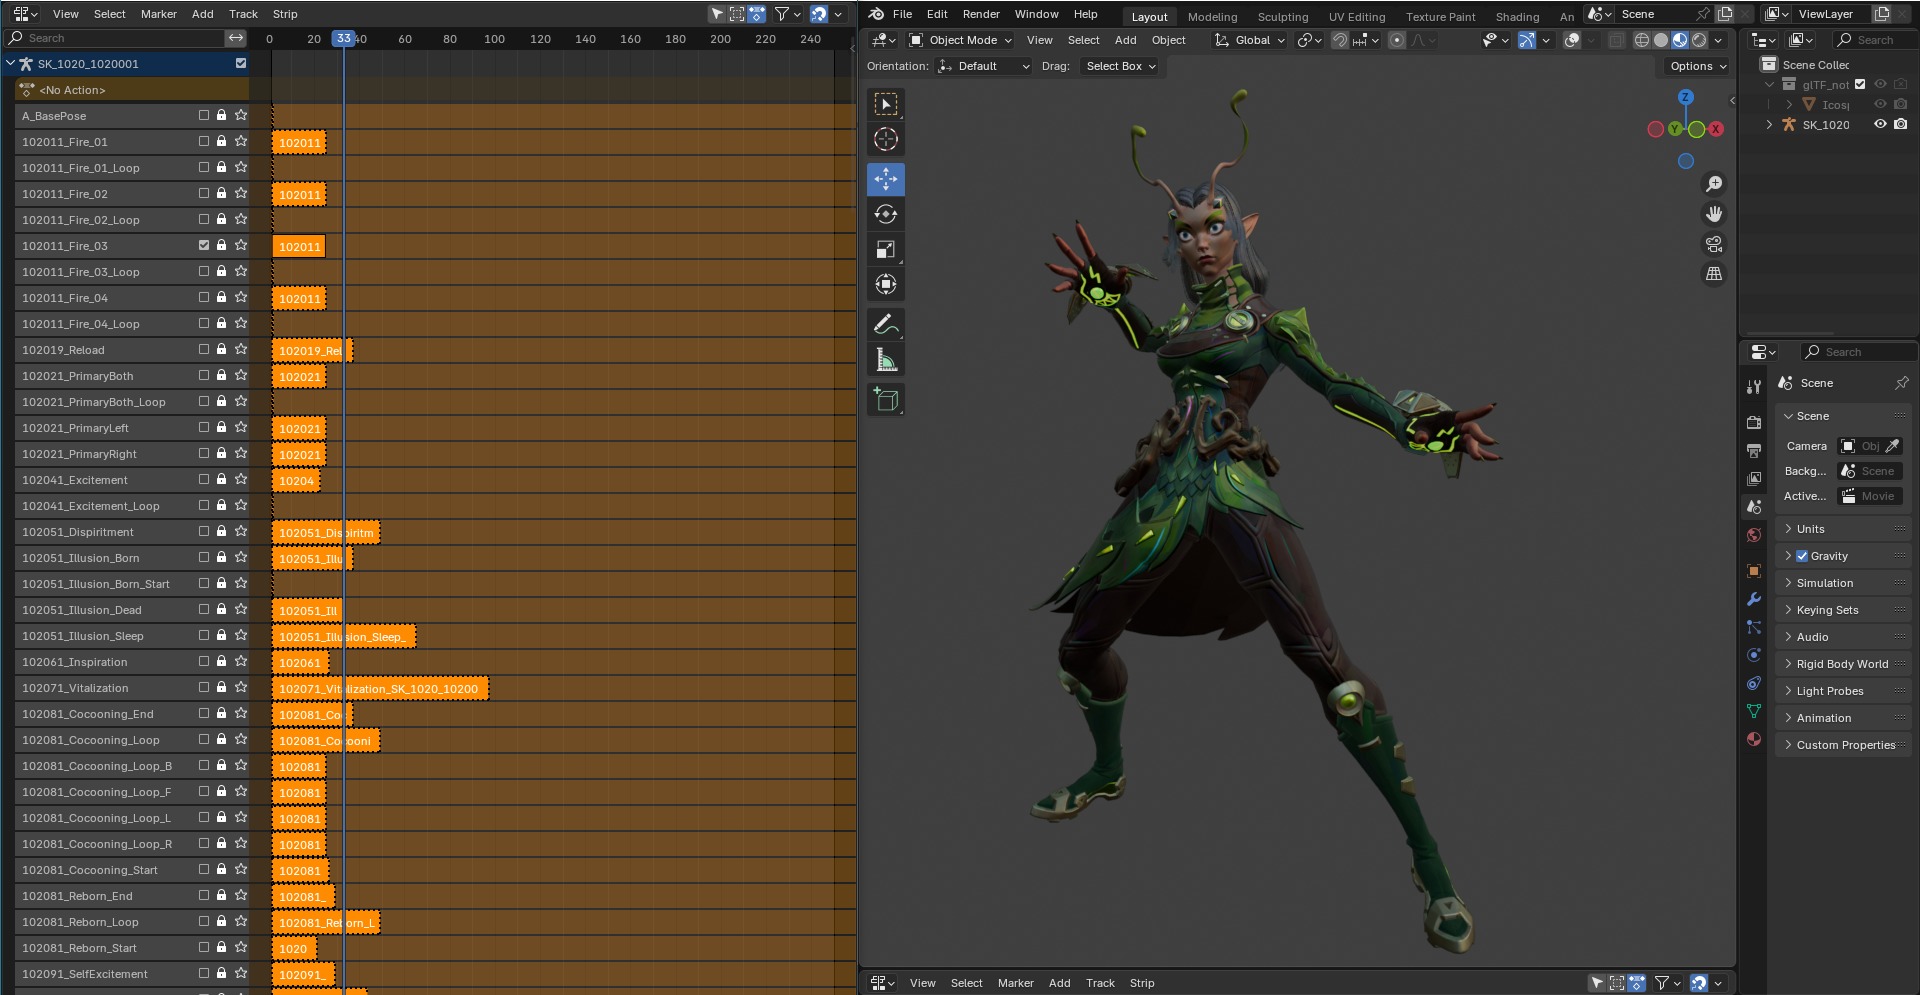The height and width of the screenshot is (995, 1920).
Task: Open the Tool properties tab
Action: point(1754,387)
